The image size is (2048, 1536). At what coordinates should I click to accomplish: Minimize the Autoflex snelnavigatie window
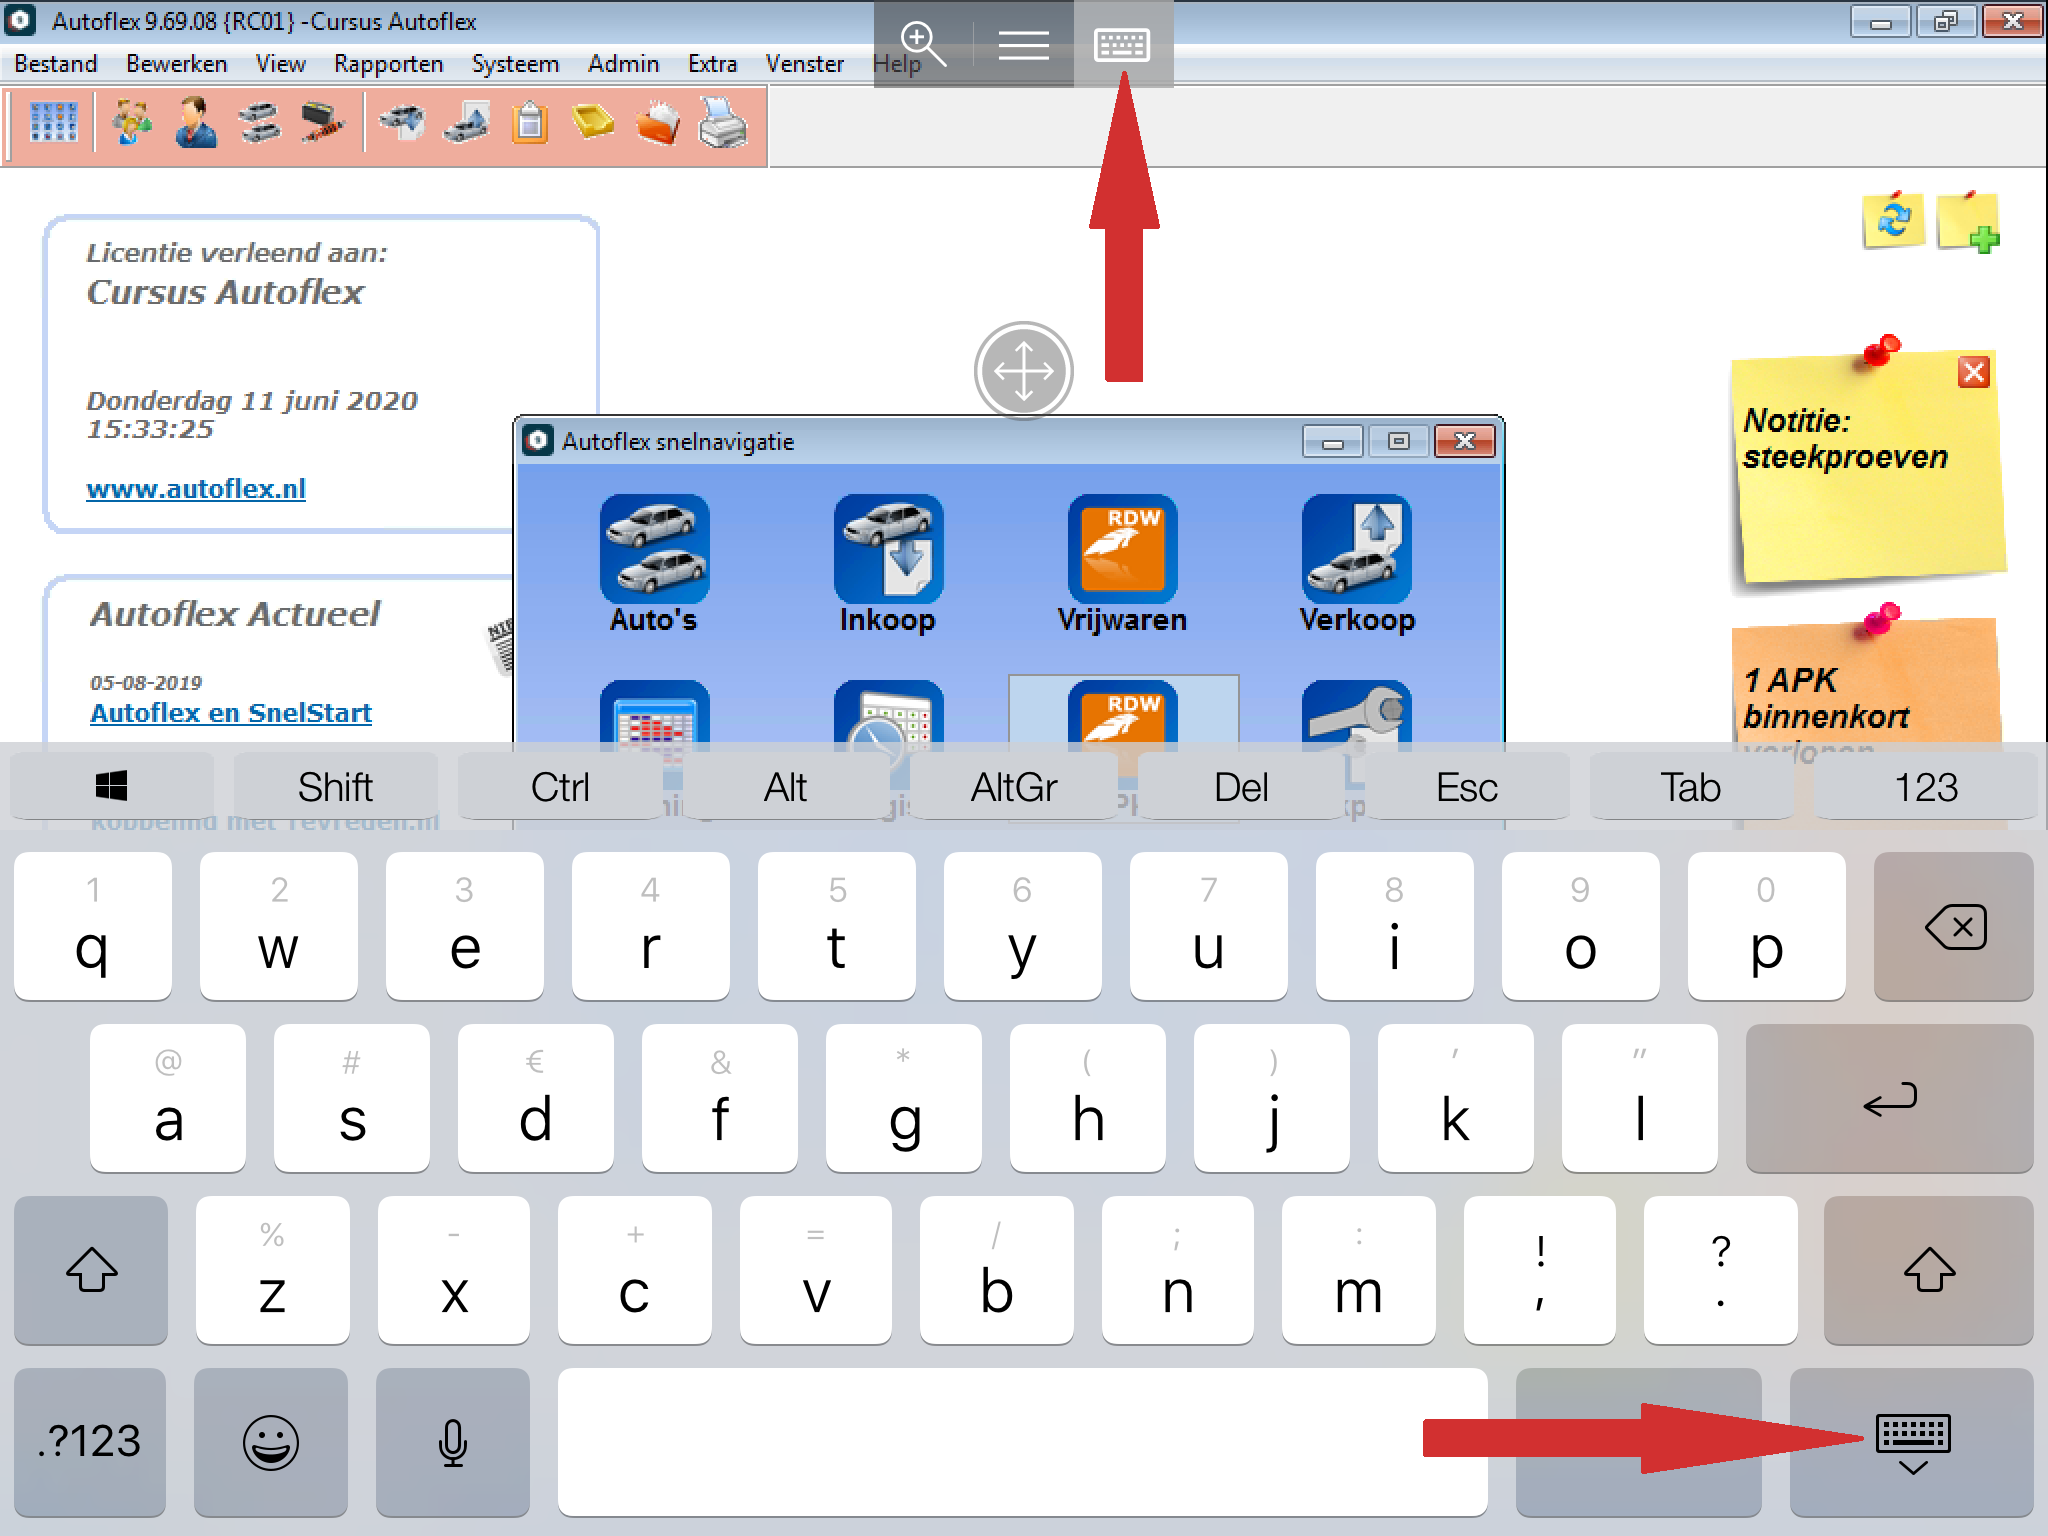[x=1332, y=441]
